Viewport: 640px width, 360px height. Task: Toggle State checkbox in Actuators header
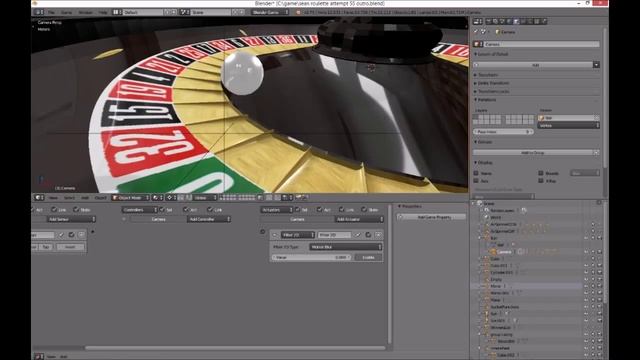[x=364, y=209]
